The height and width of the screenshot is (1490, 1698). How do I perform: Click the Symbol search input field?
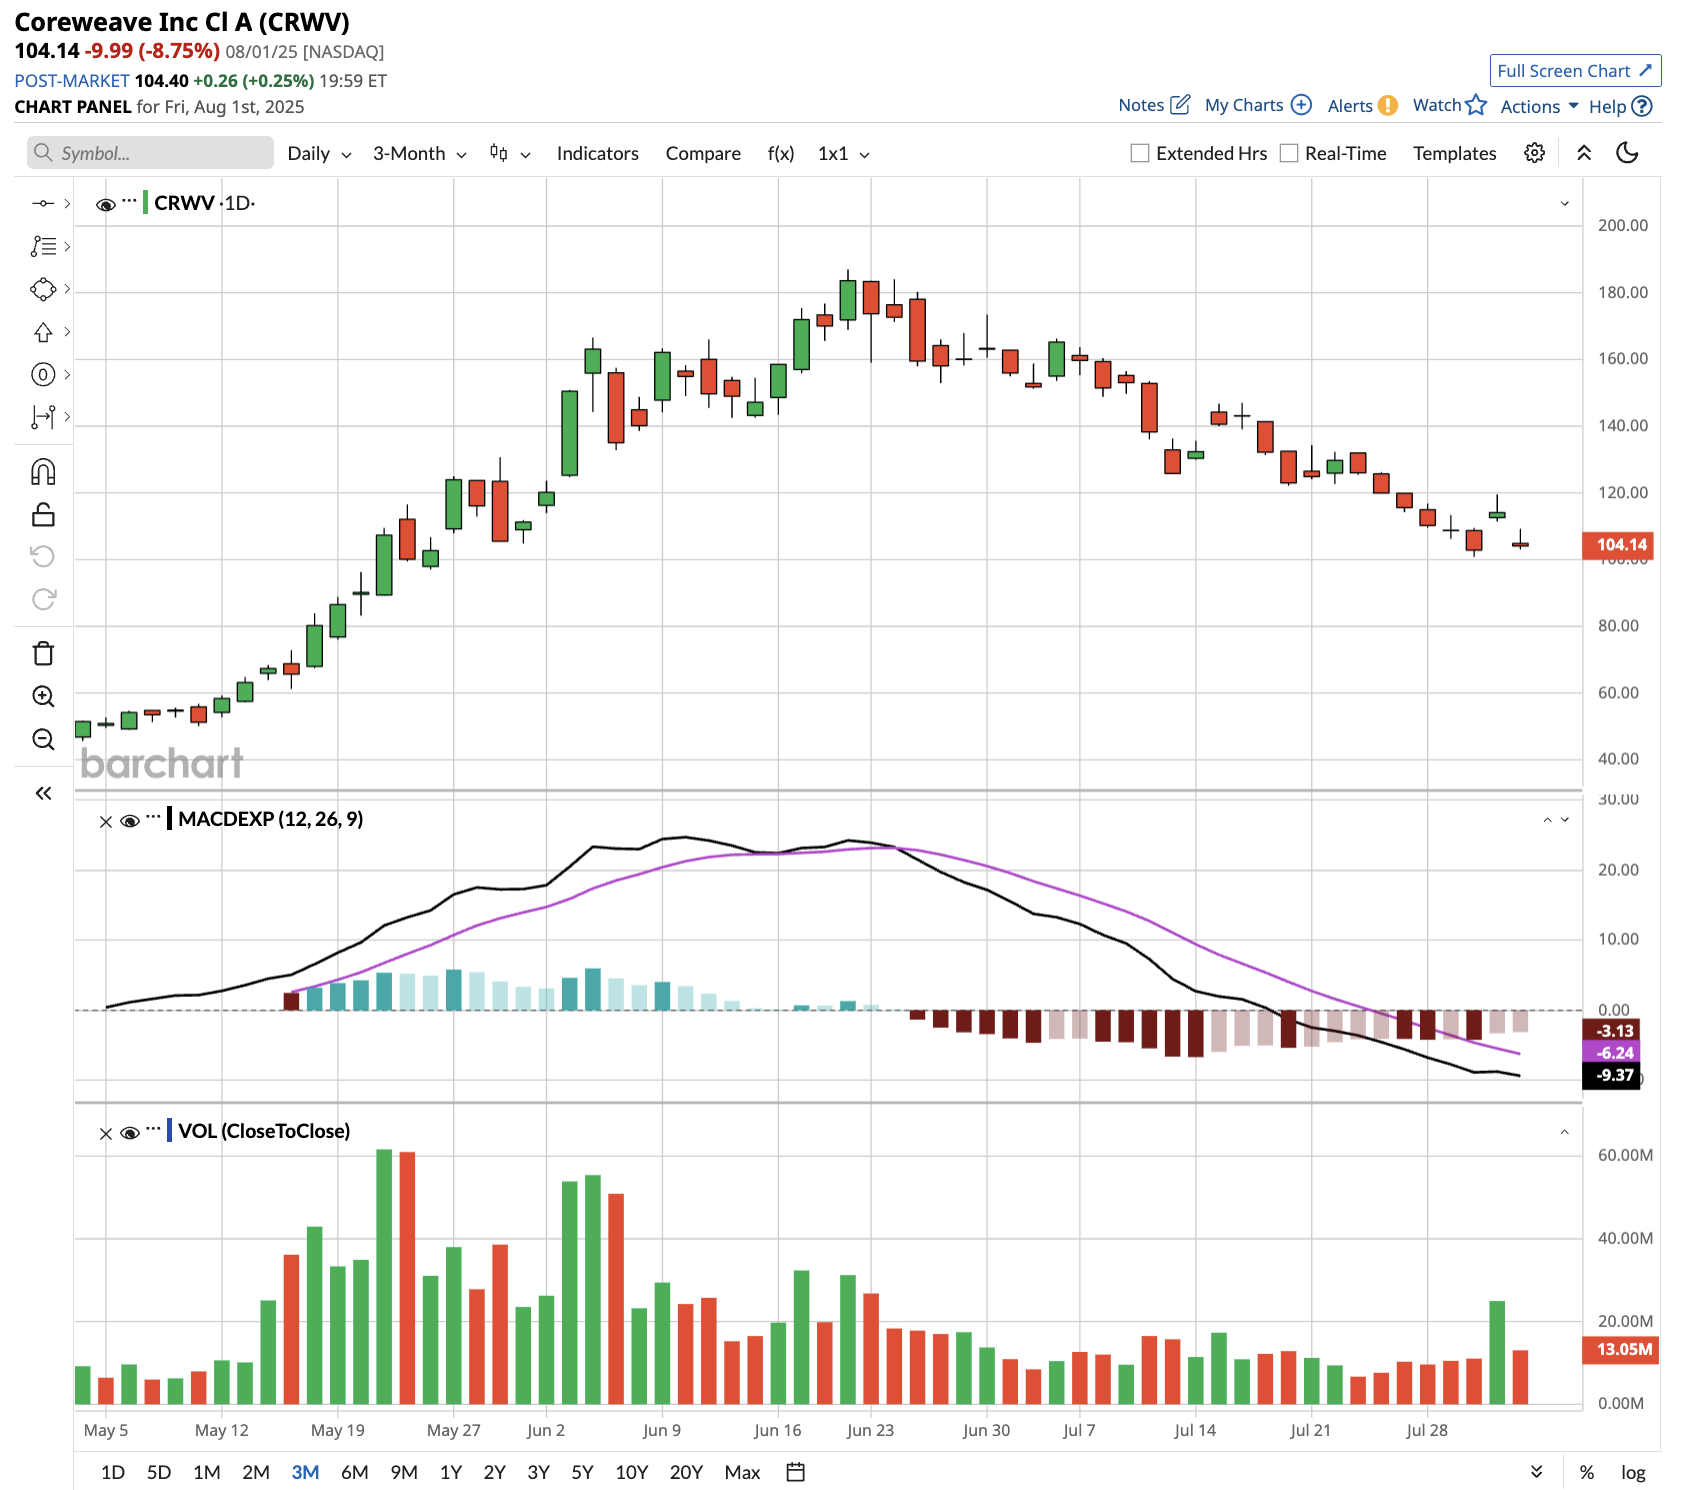(x=150, y=153)
